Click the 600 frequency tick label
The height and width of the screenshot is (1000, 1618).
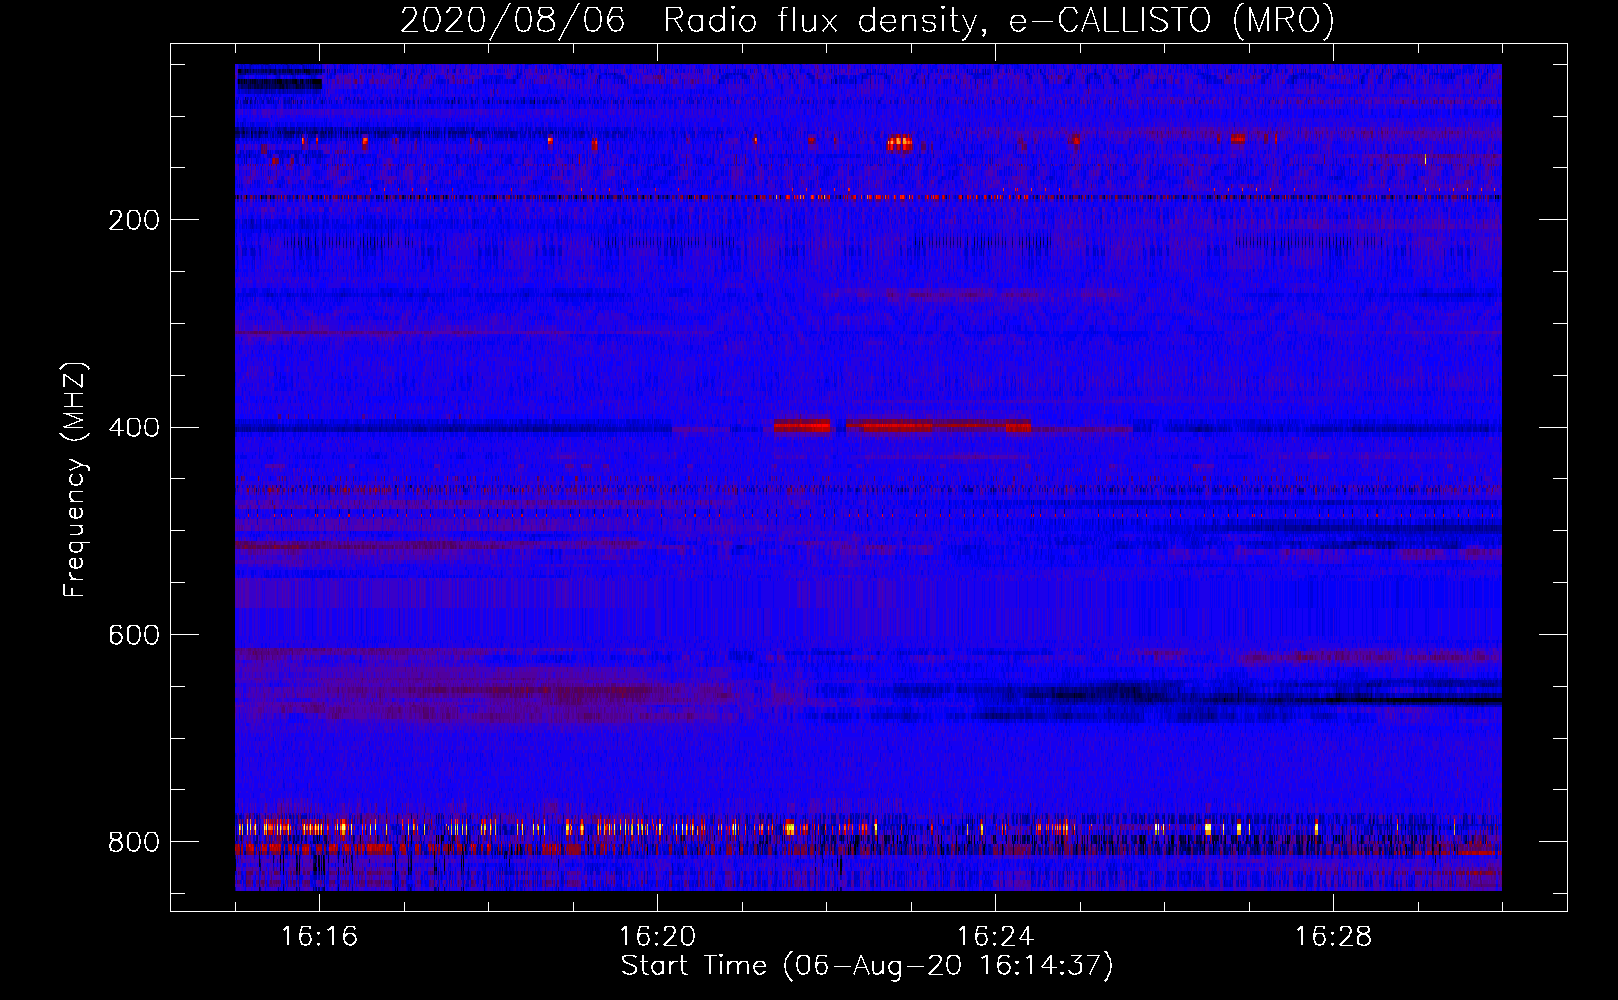pyautogui.click(x=134, y=636)
